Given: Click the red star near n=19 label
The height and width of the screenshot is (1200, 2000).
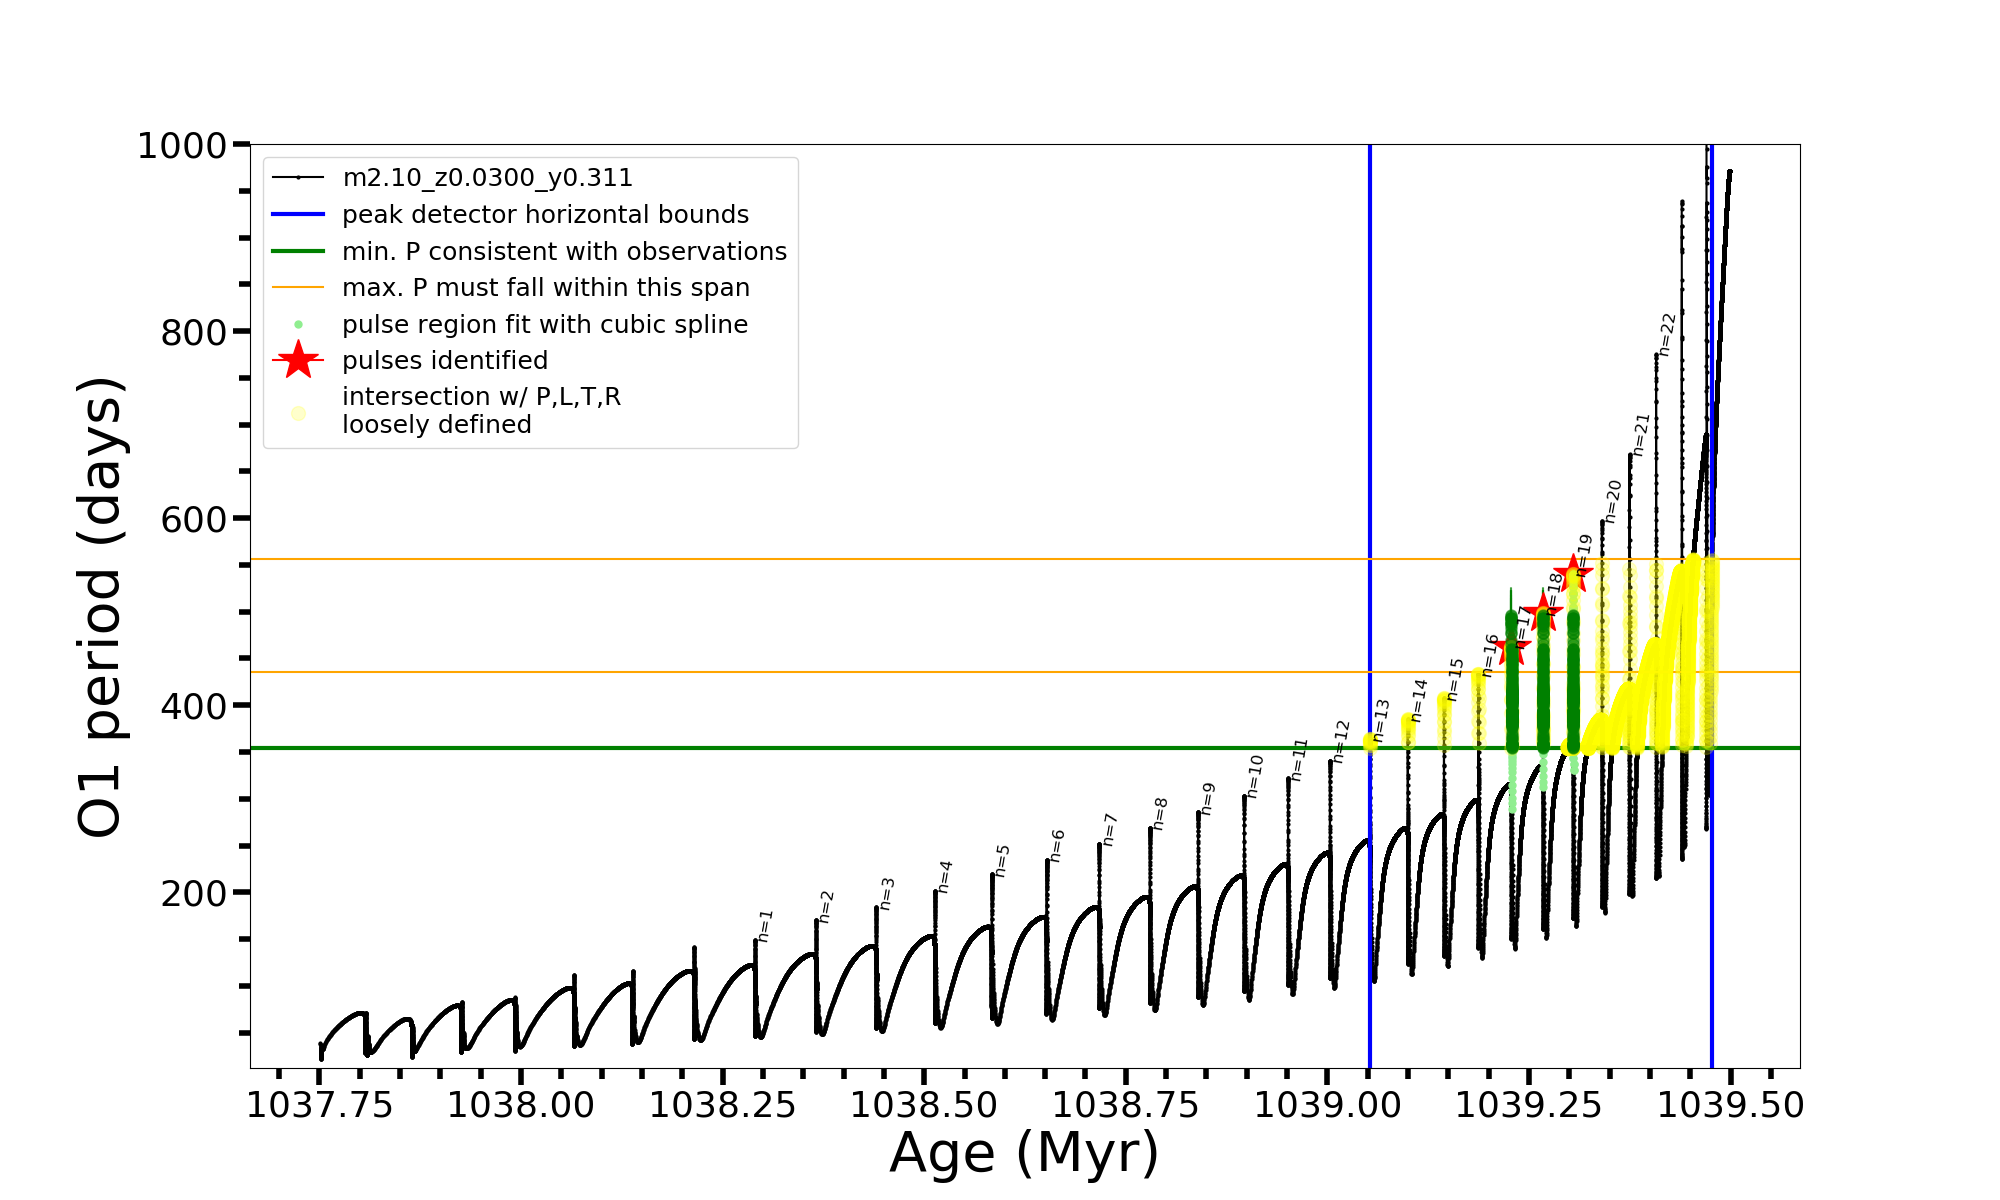Looking at the screenshot, I should (1573, 573).
